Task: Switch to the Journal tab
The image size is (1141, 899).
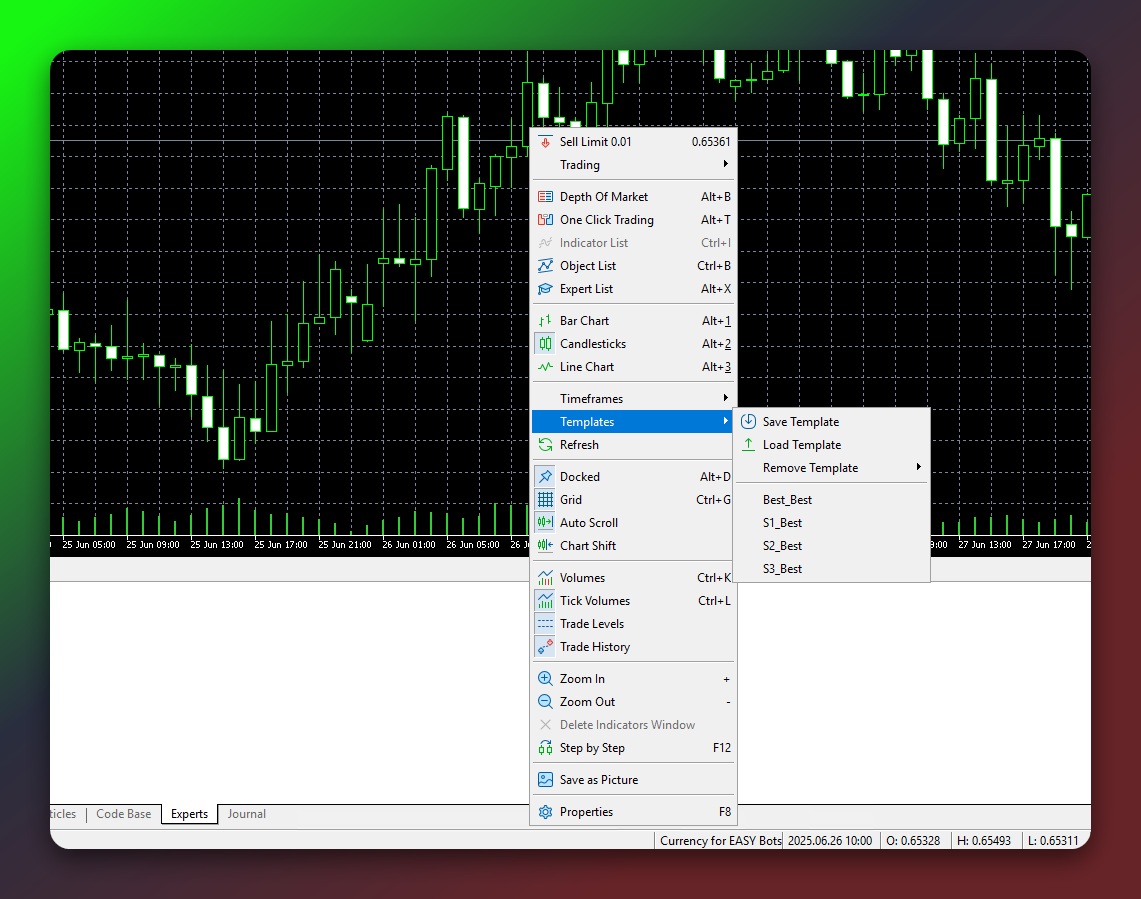Action: [x=247, y=814]
